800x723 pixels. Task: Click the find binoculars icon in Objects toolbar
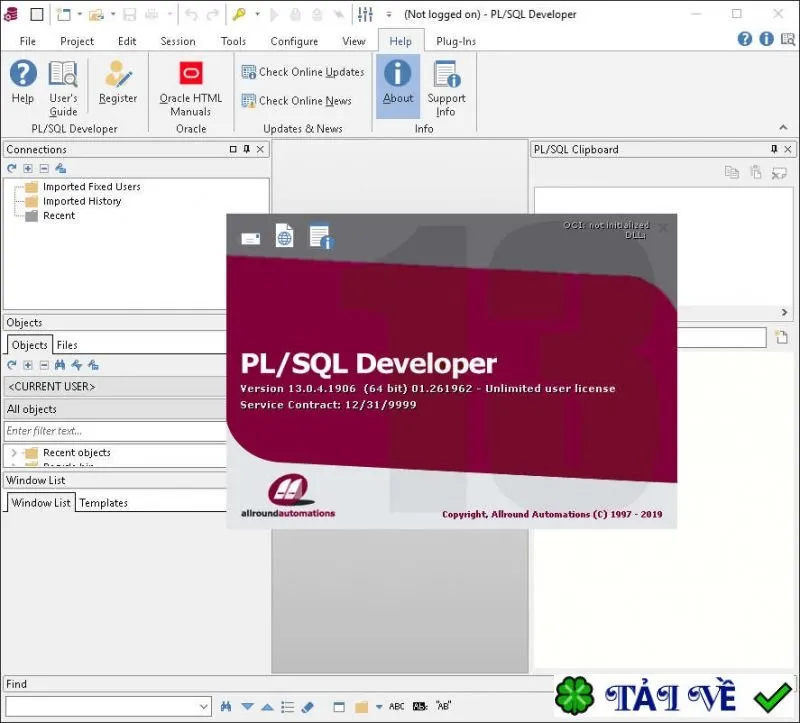pyautogui.click(x=60, y=365)
